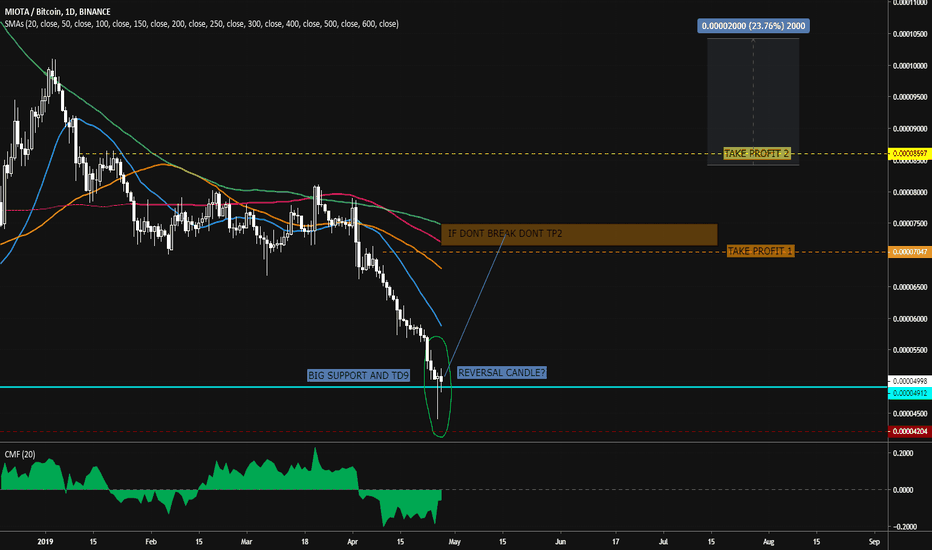The image size is (932, 550).
Task: Select the CMF (20) indicator label
Action: [x=20, y=454]
